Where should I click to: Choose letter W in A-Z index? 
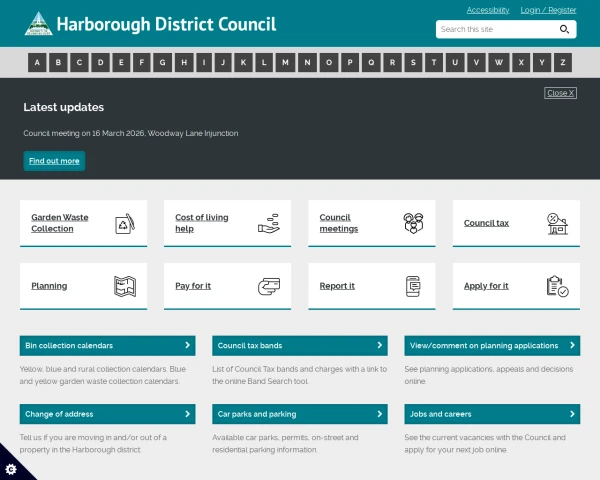click(499, 62)
